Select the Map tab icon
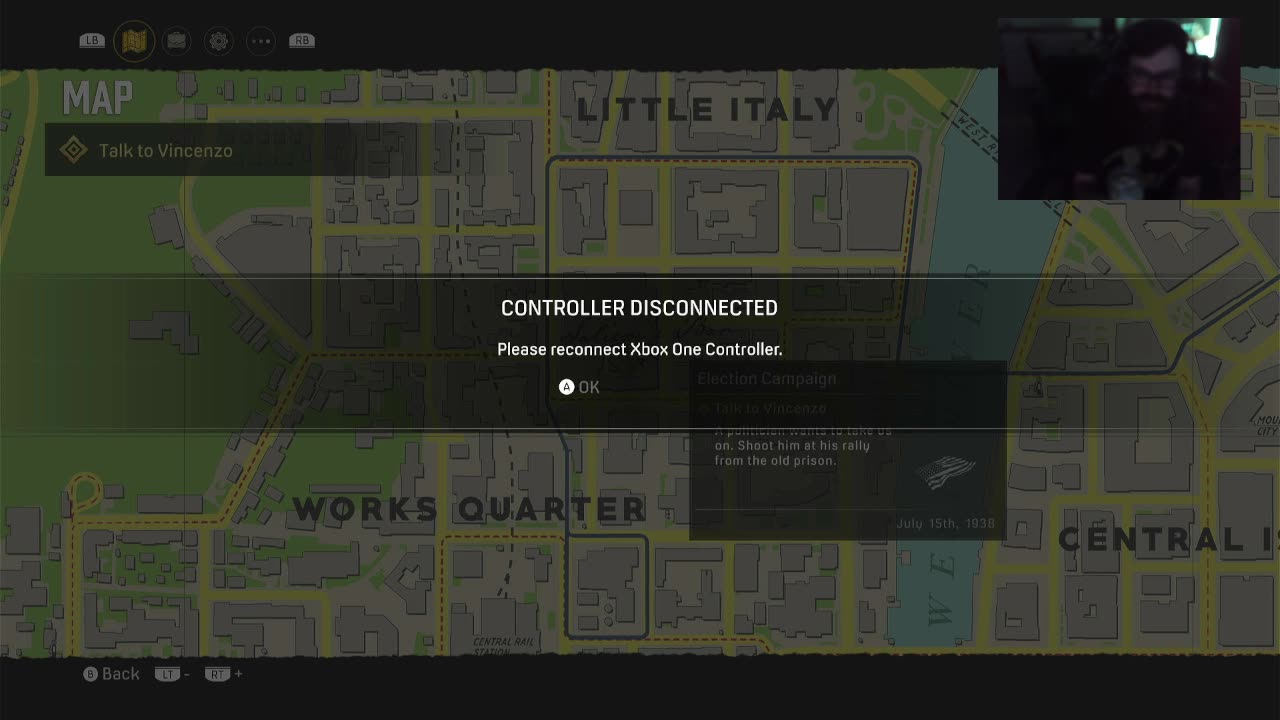Screen dimensions: 1280x720 click(133, 41)
